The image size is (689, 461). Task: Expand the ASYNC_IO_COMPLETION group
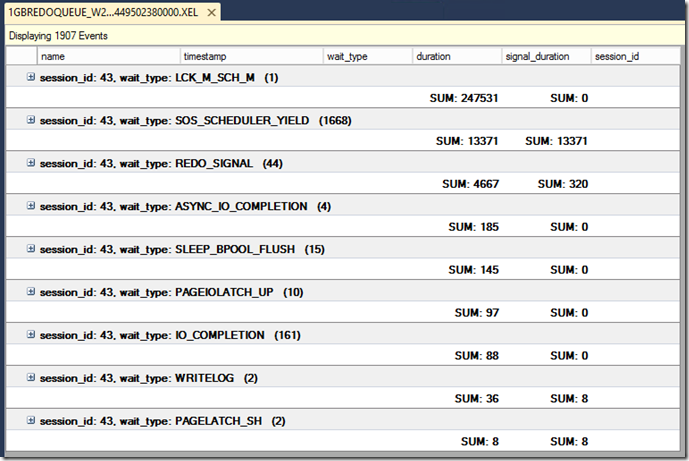(30, 206)
